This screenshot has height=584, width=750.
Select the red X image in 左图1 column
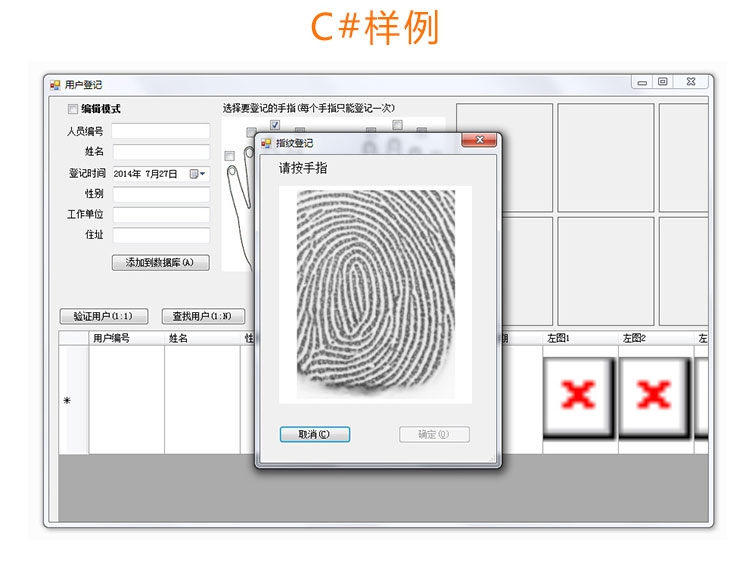coord(578,396)
